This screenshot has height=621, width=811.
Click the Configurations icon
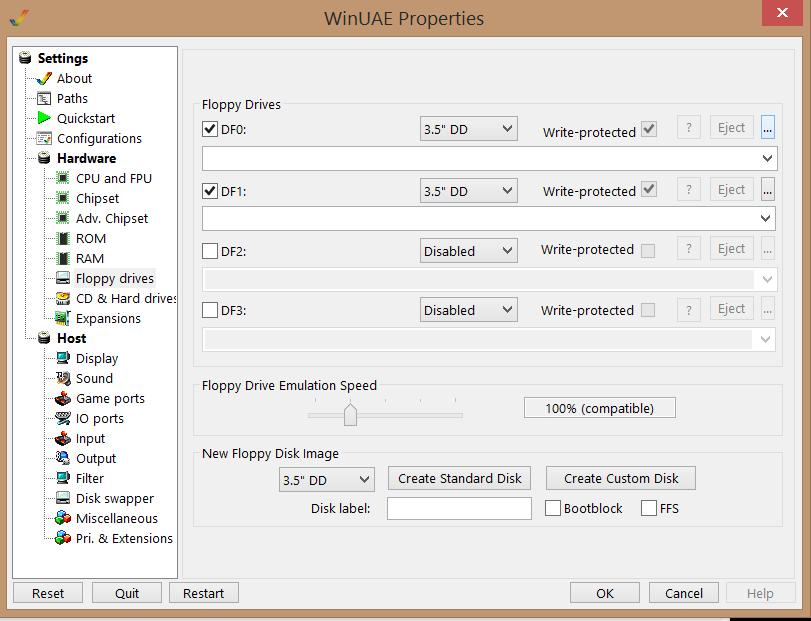[44, 139]
